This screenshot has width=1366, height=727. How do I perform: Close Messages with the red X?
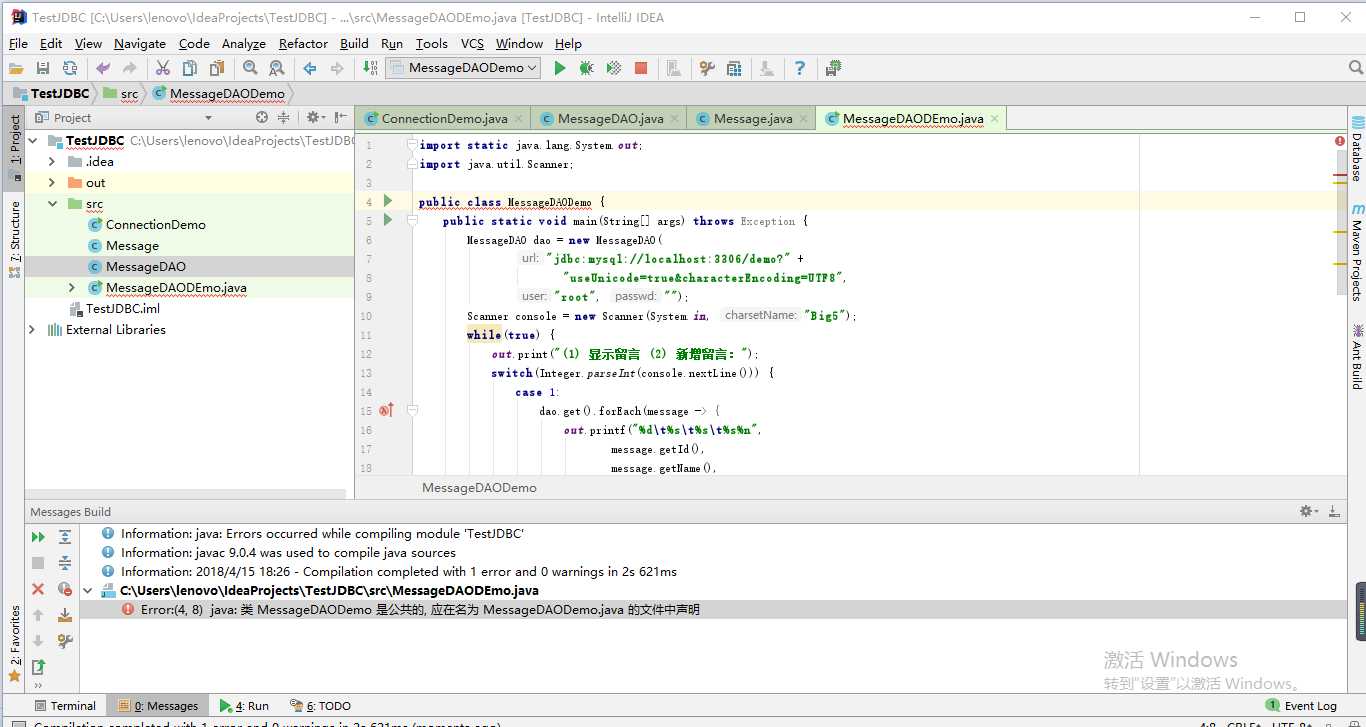pyautogui.click(x=38, y=589)
